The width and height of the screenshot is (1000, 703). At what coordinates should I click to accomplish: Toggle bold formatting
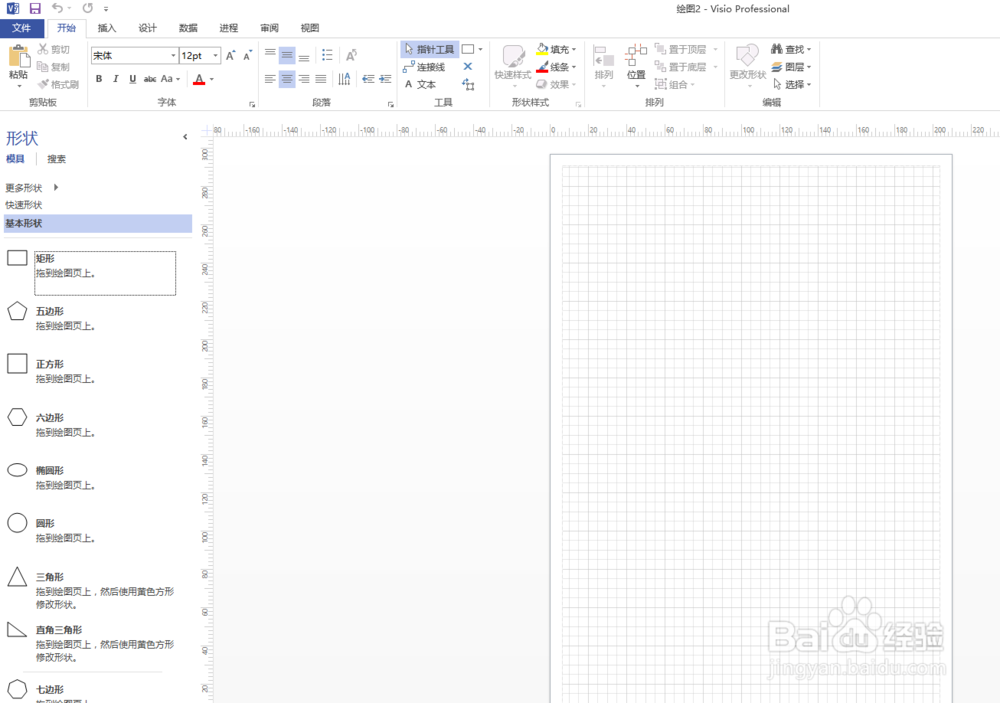(99, 79)
